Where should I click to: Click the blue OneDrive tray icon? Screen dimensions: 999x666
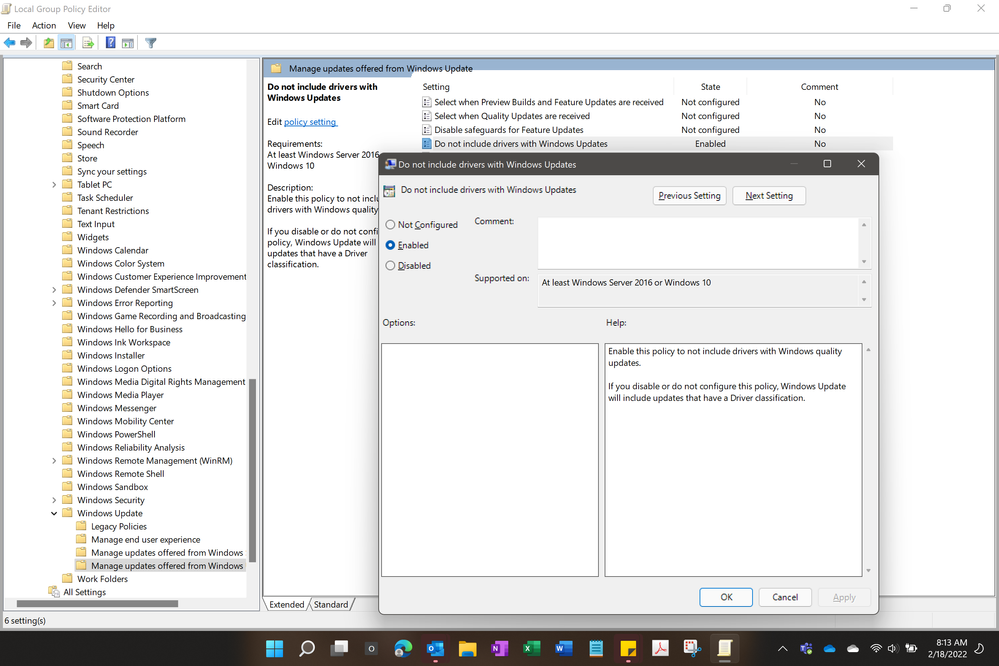830,649
